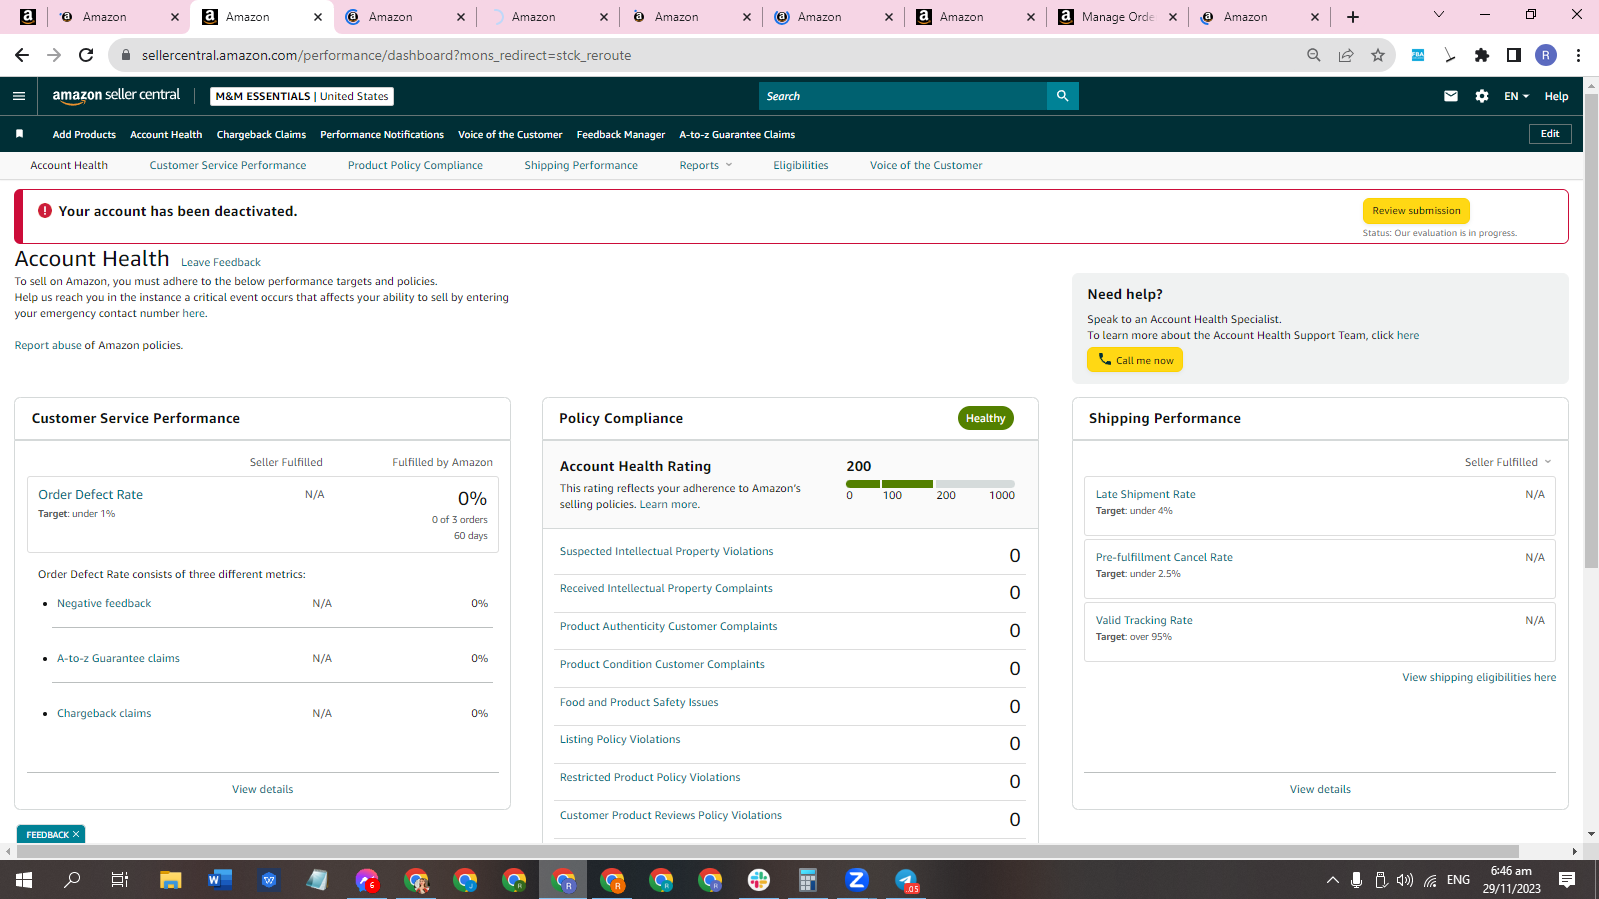This screenshot has height=899, width=1599.
Task: Click the Call me now button
Action: click(1135, 360)
